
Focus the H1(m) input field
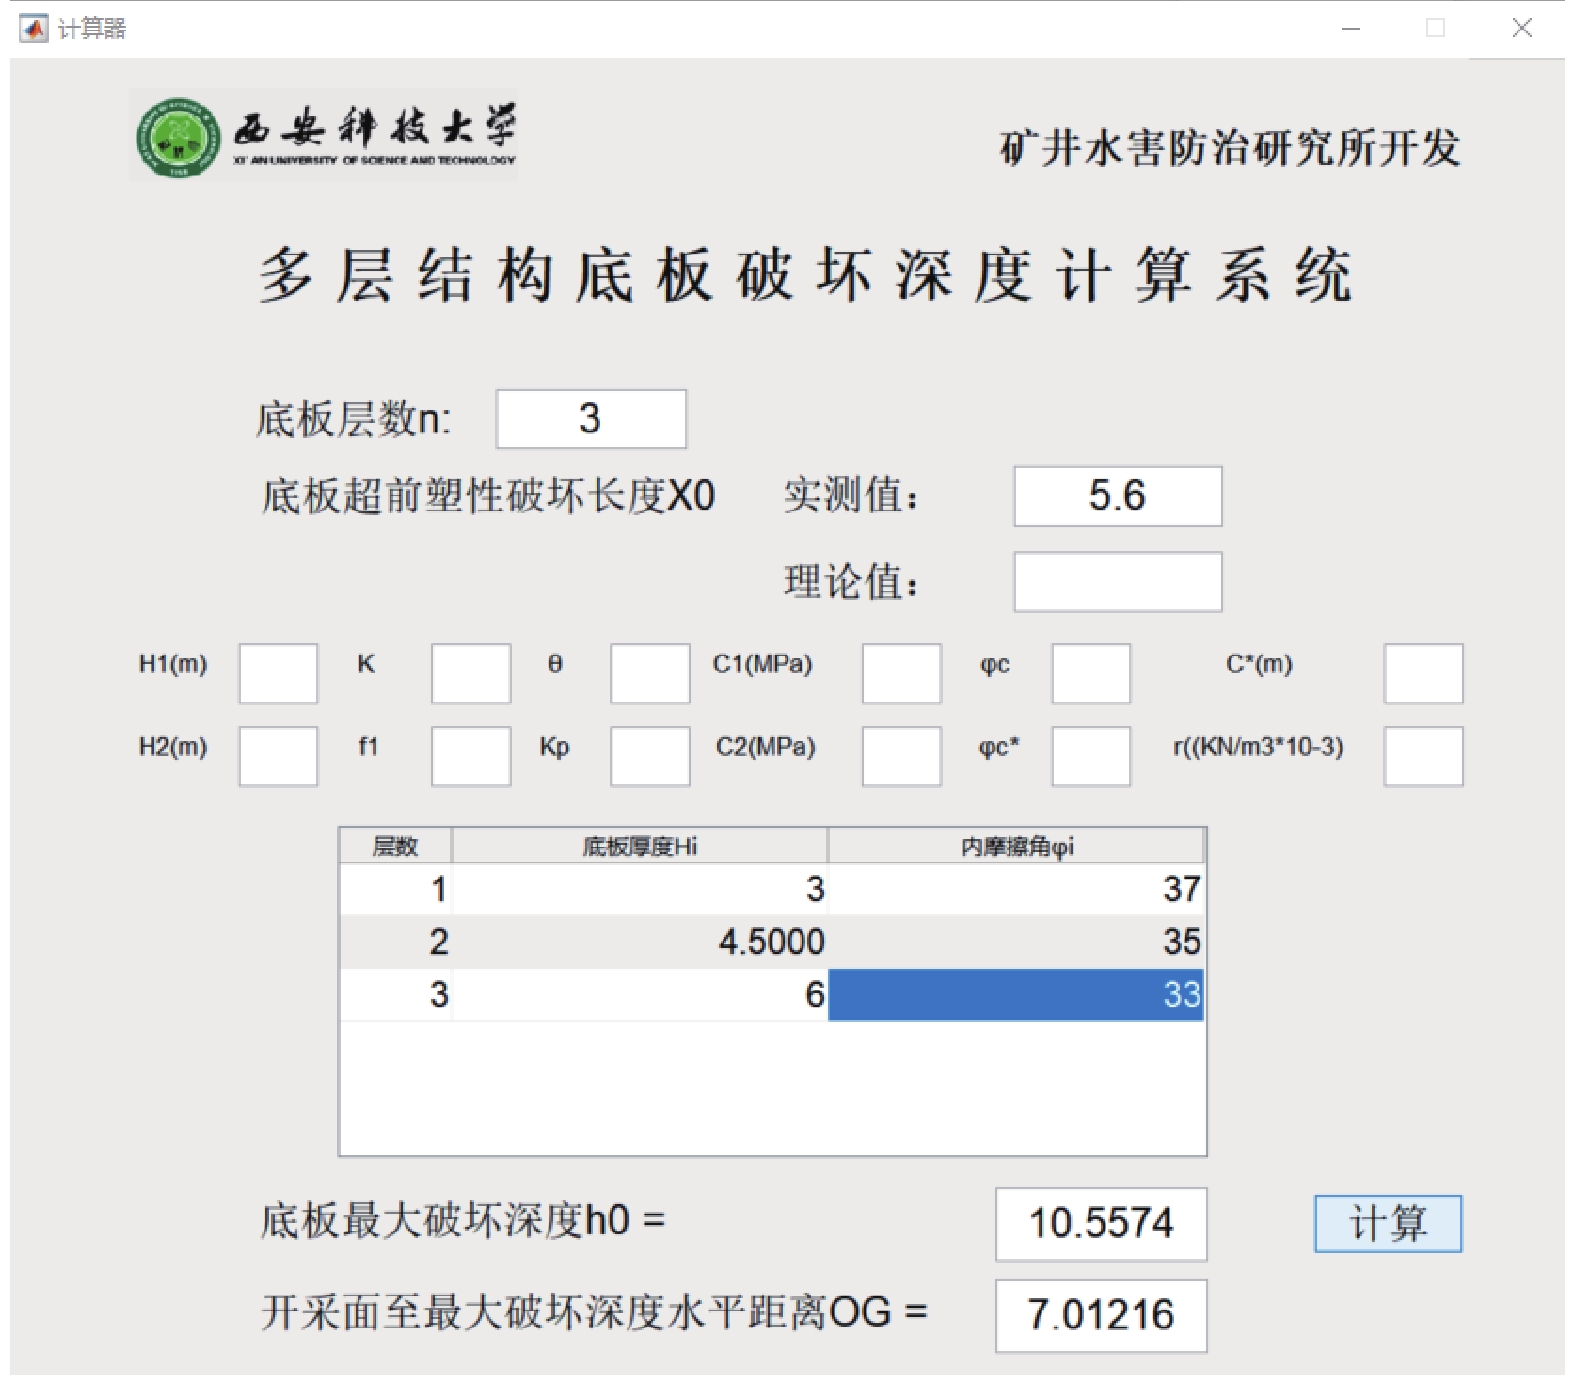coord(278,673)
